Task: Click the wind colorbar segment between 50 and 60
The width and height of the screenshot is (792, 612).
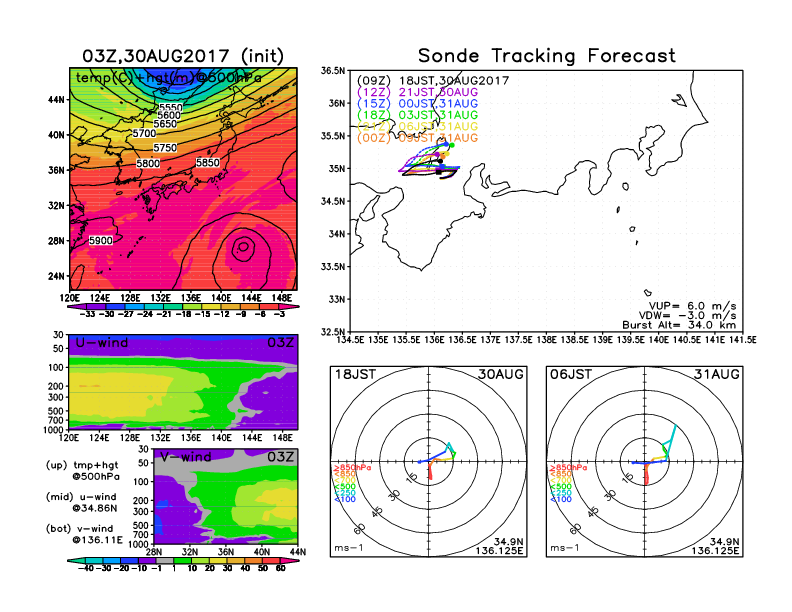Action: (272, 560)
